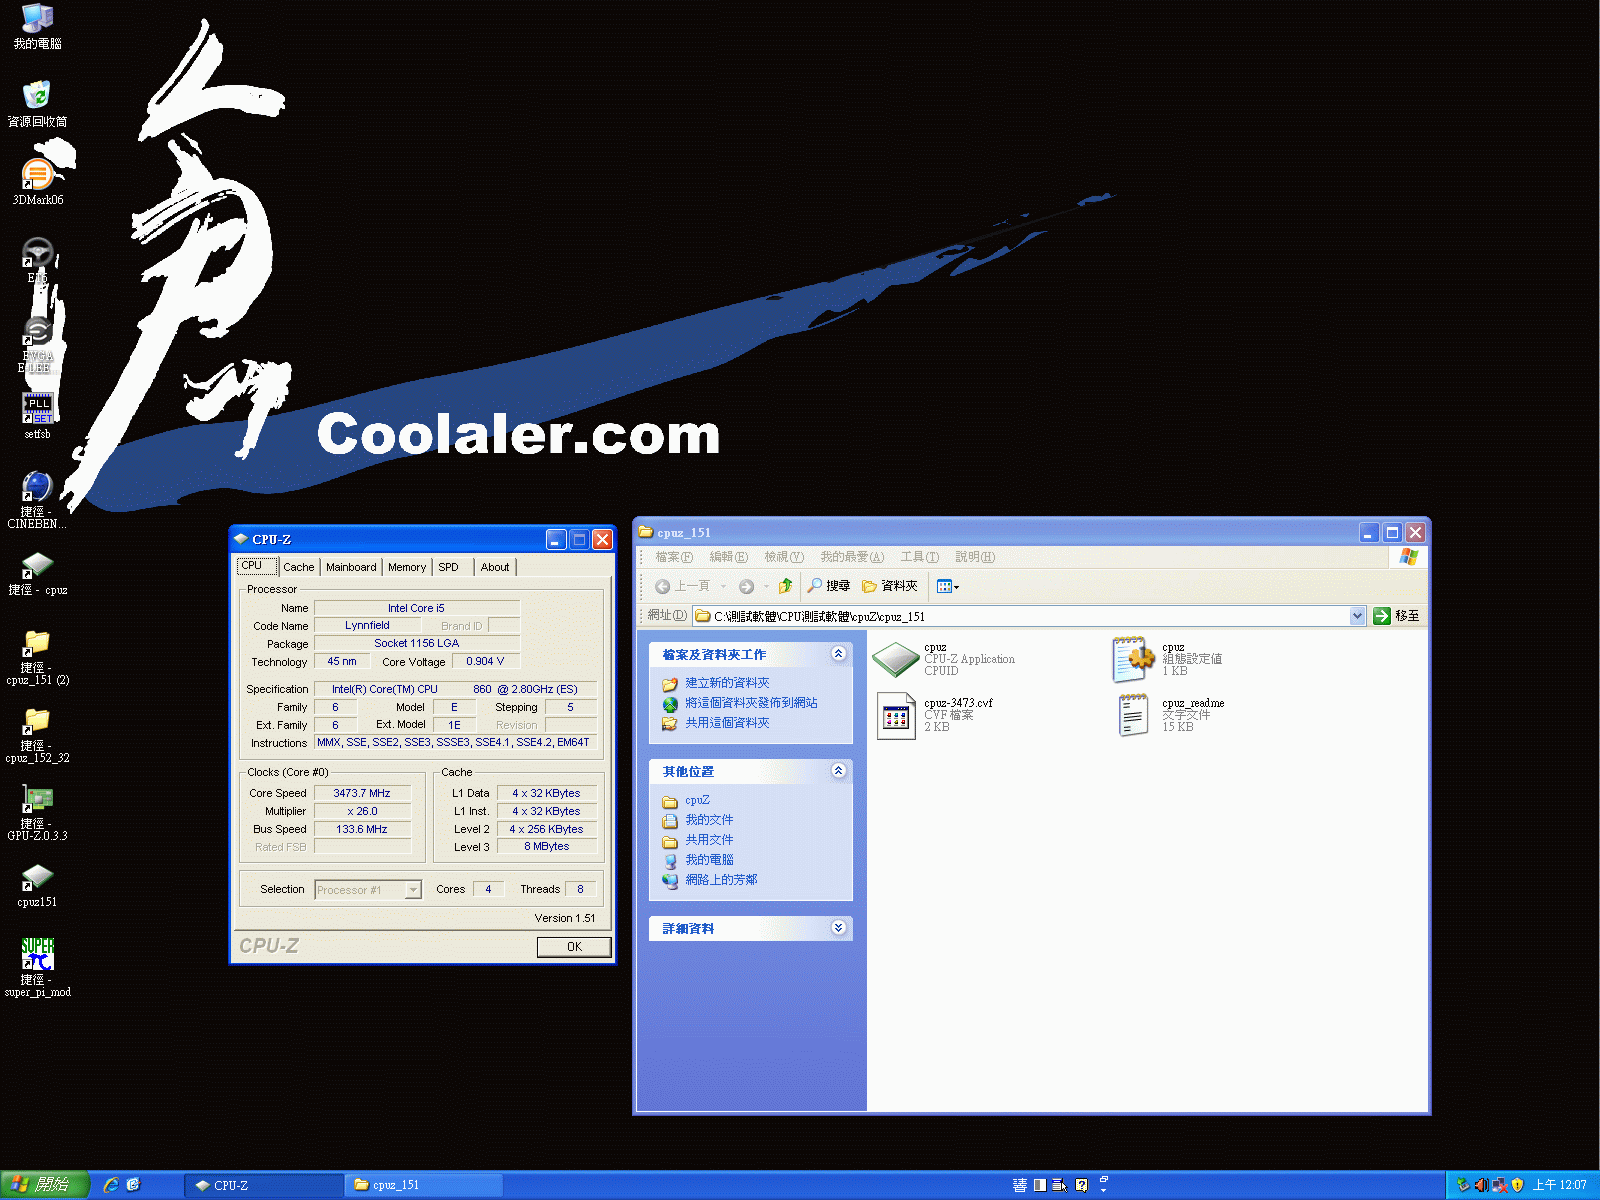The height and width of the screenshot is (1200, 1600).
Task: Open the CINEBENCH desktop shortcut
Action: click(x=37, y=502)
